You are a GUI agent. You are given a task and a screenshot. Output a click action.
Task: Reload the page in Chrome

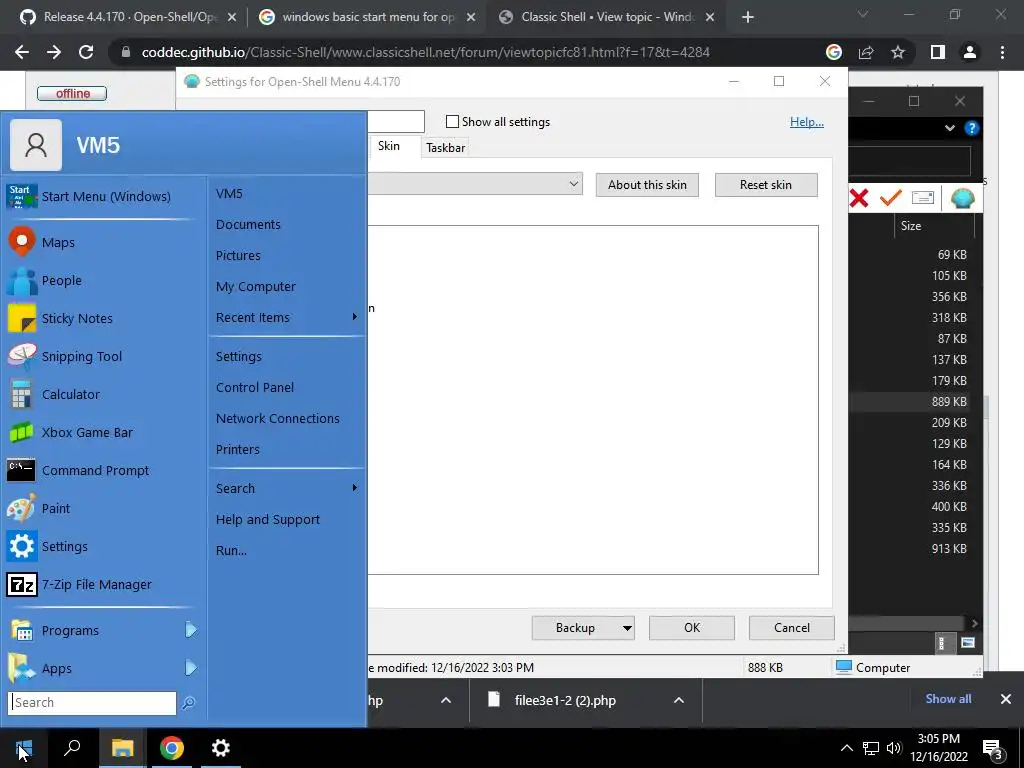pos(86,52)
